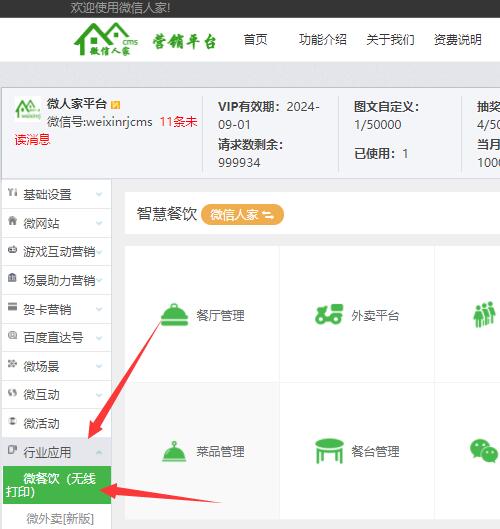Click the VIP有效期 date text
The width and height of the screenshot is (500, 529).
268,115
